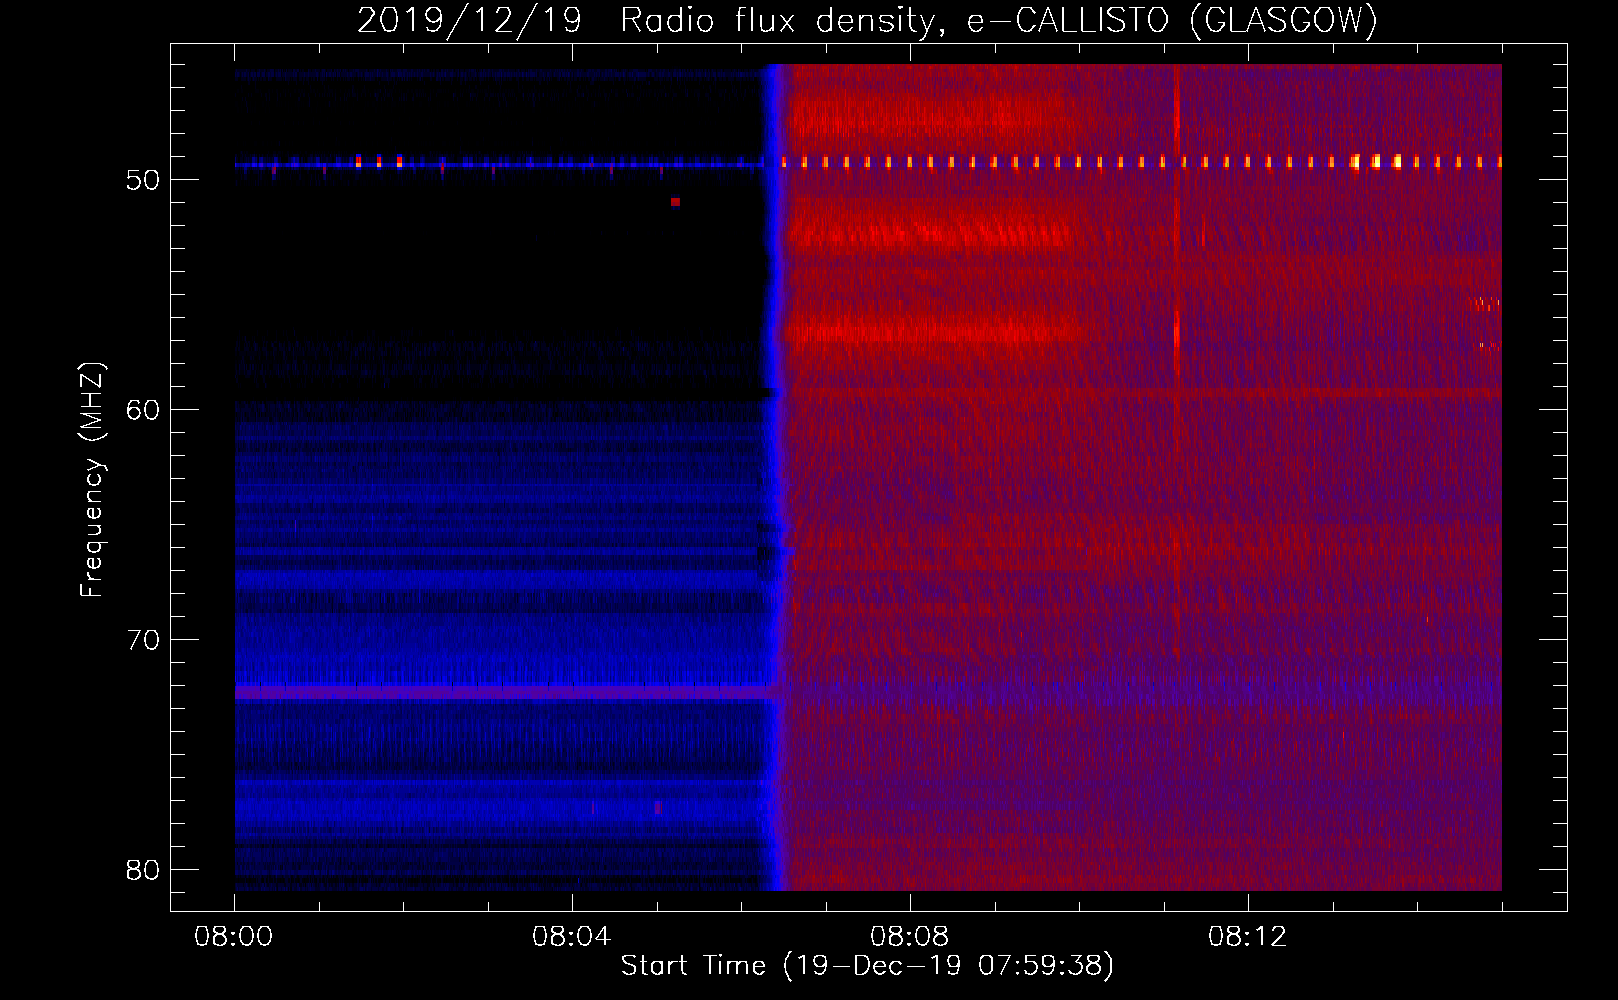Image resolution: width=1618 pixels, height=1000 pixels.
Task: Click the "80" frequency tick label
Action: point(143,870)
